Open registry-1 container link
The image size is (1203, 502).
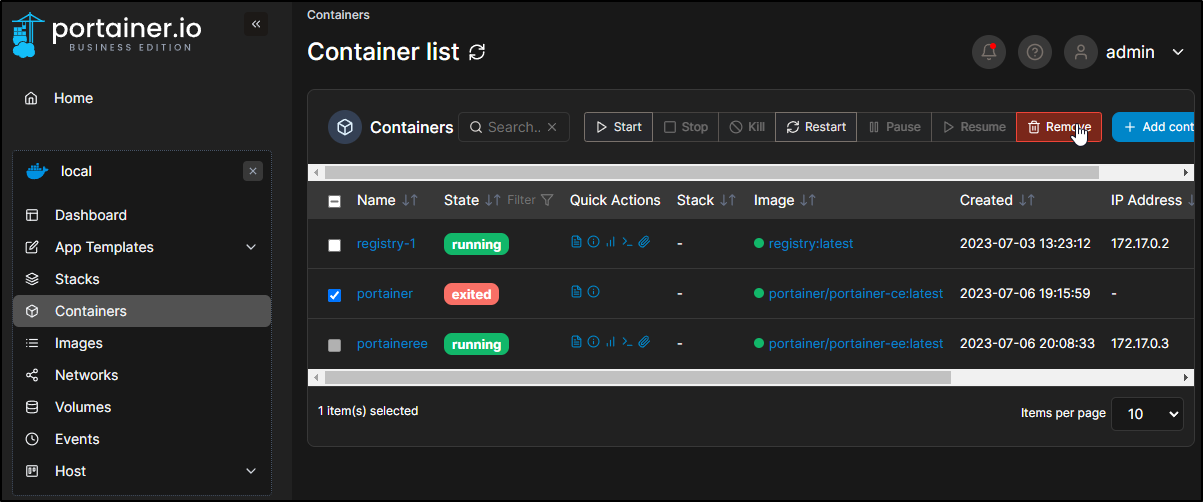(386, 243)
